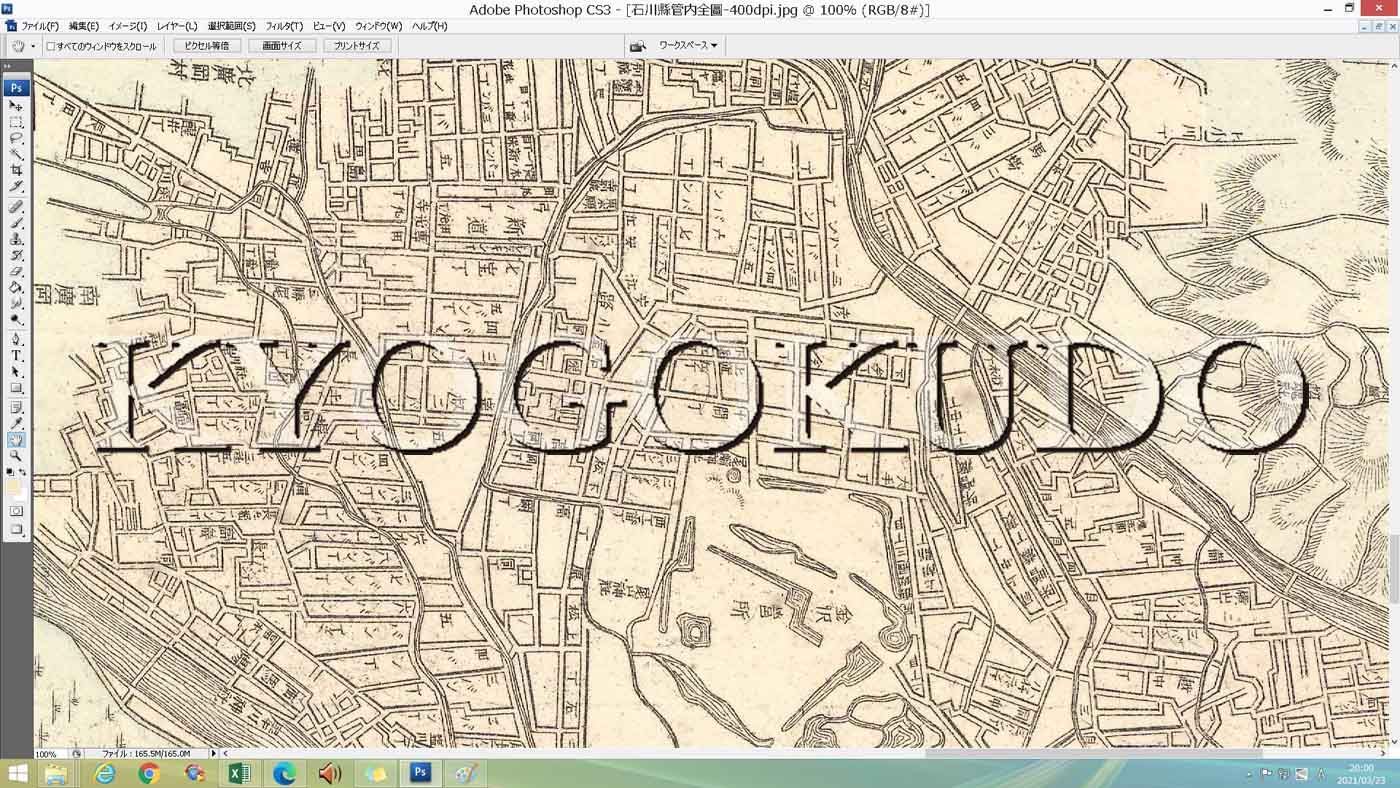Reset to default colors icon

(10, 472)
